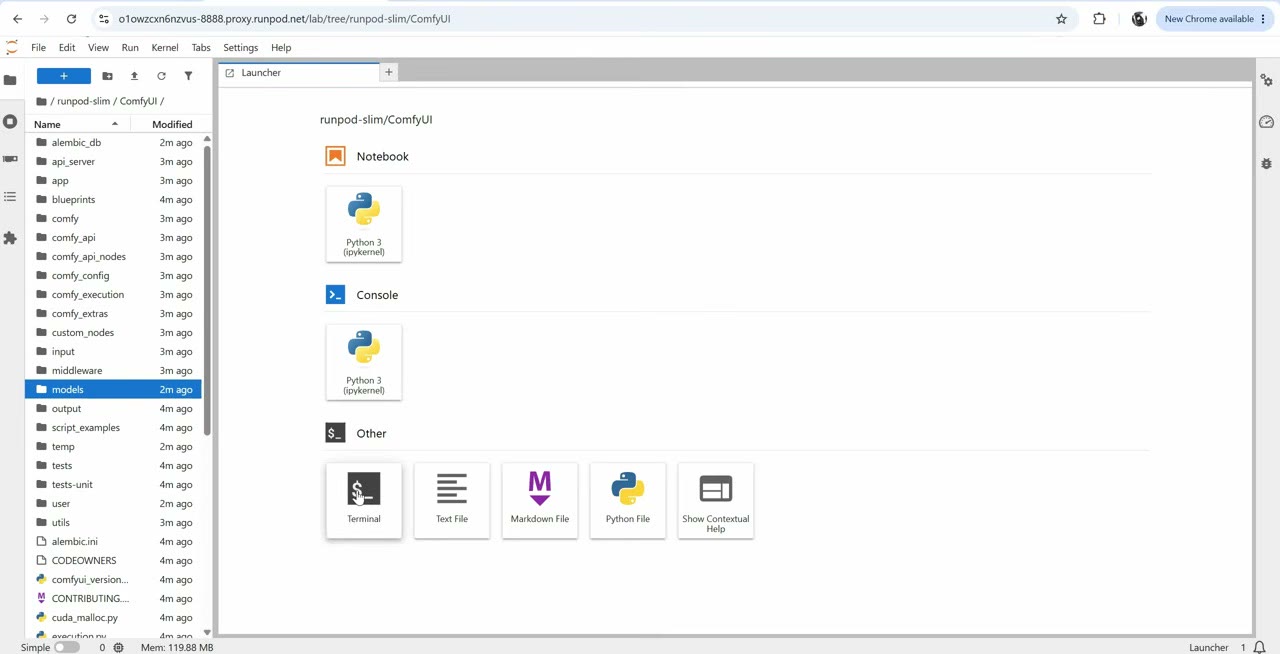Open the Extension Manager sidebar
1280x654 pixels.
tap(10, 238)
